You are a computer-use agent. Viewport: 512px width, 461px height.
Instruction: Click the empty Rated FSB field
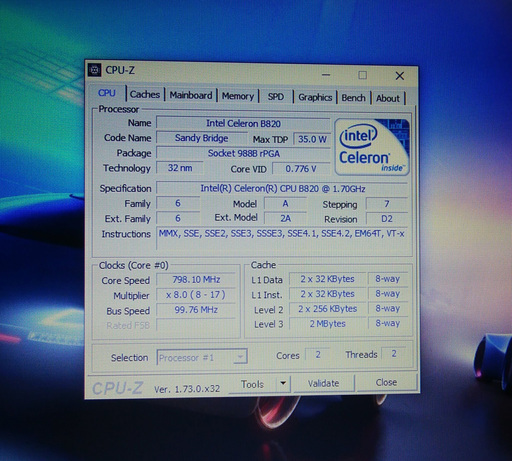click(196, 325)
